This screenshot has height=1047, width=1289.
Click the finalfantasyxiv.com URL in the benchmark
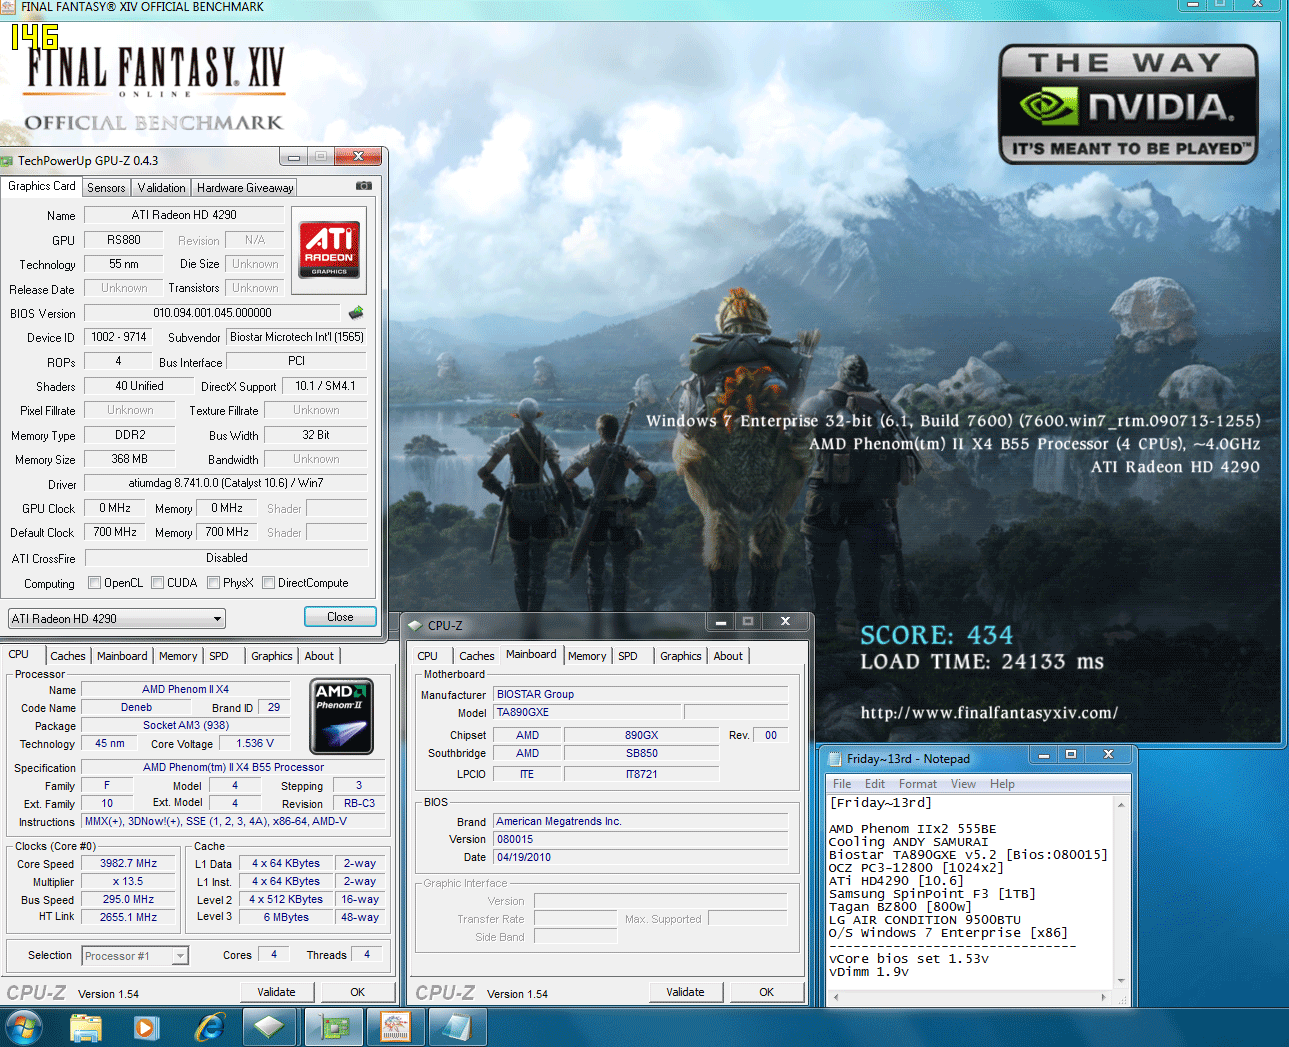989,713
